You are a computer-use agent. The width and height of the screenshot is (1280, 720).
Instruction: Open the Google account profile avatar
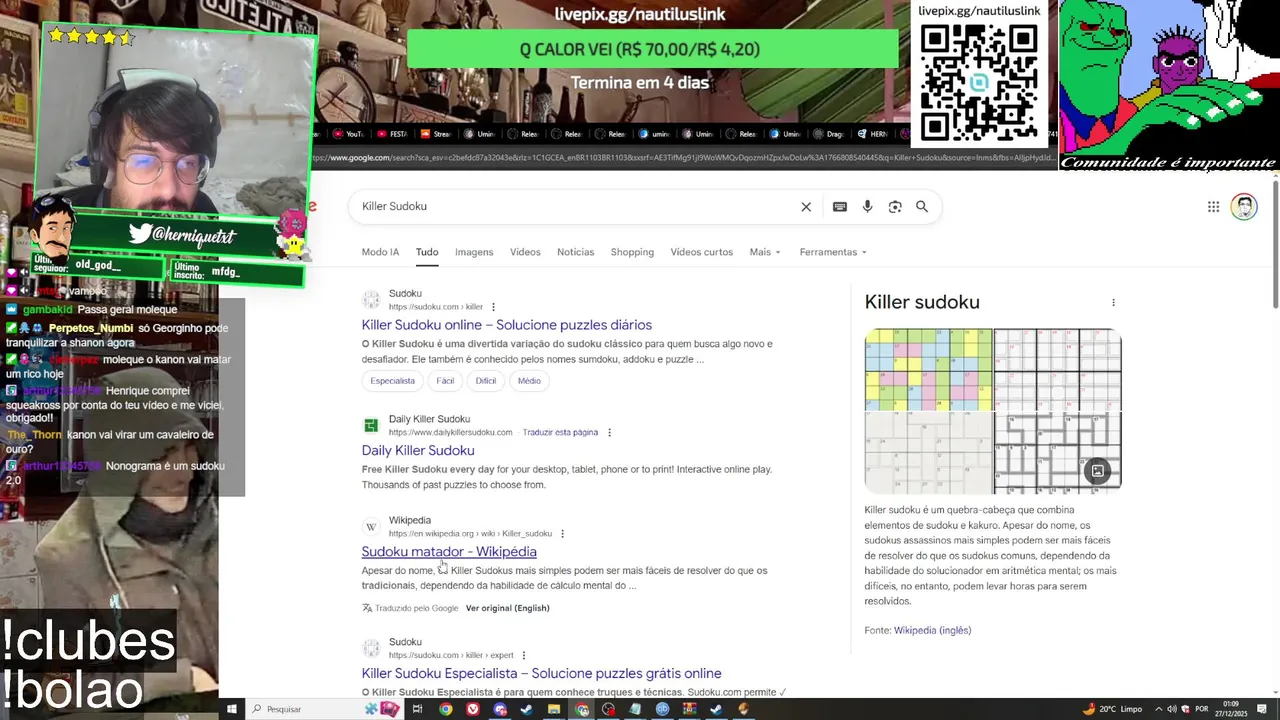point(1244,207)
